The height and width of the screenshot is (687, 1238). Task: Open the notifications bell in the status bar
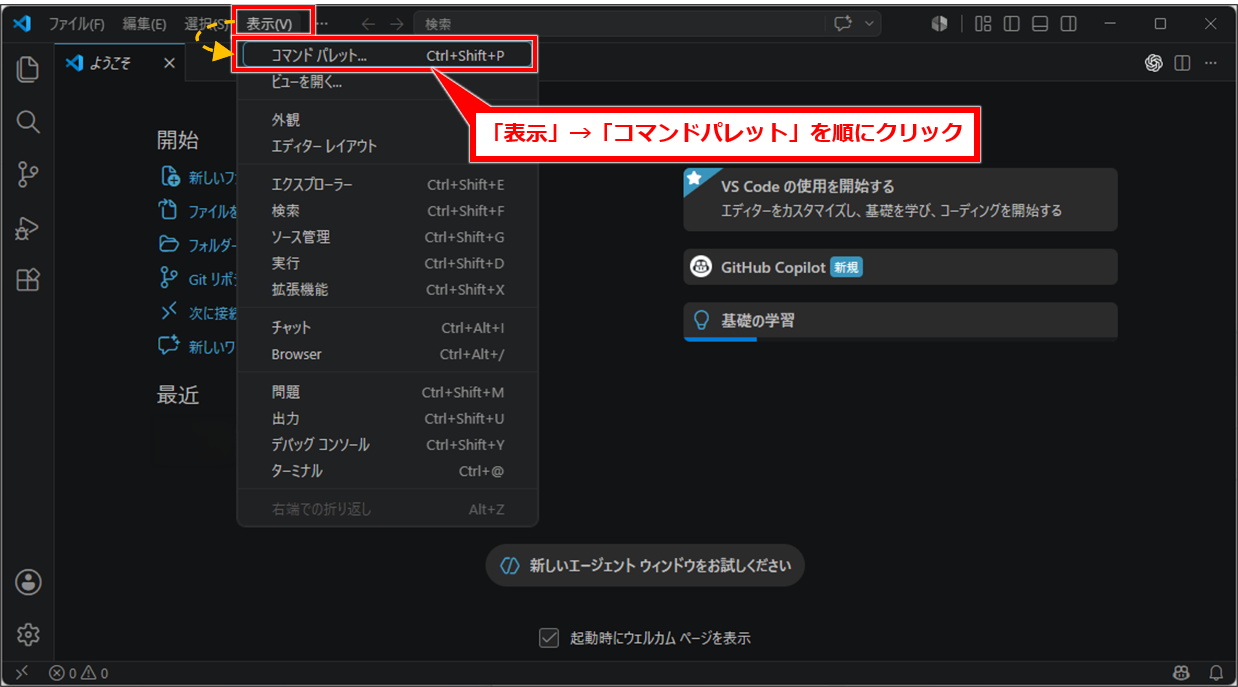(1216, 673)
